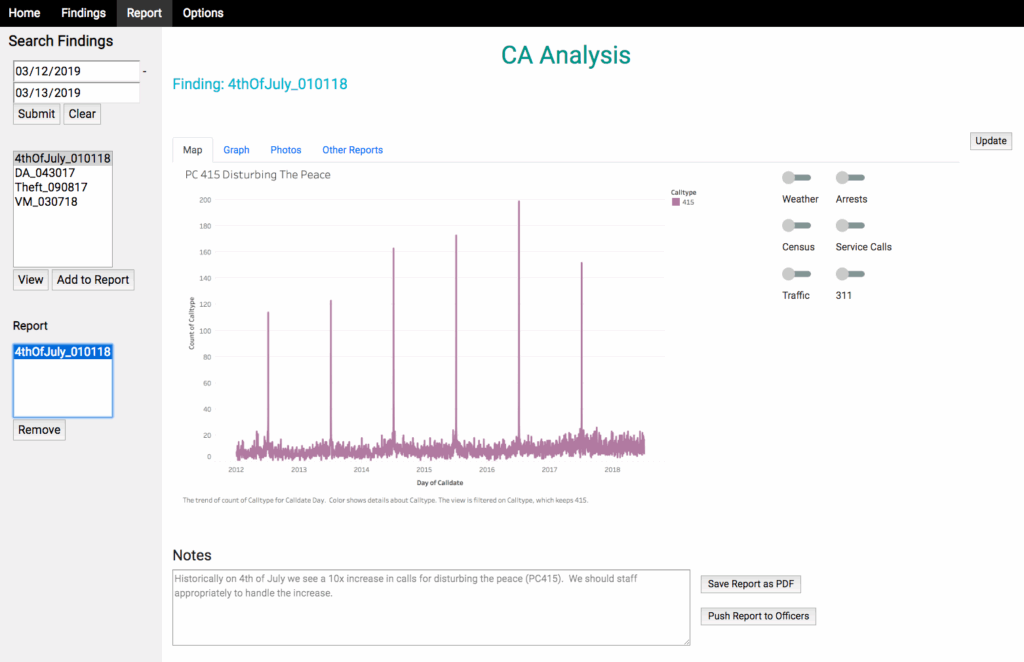Select the Other Reports tab
The height and width of the screenshot is (662, 1024).
[352, 150]
